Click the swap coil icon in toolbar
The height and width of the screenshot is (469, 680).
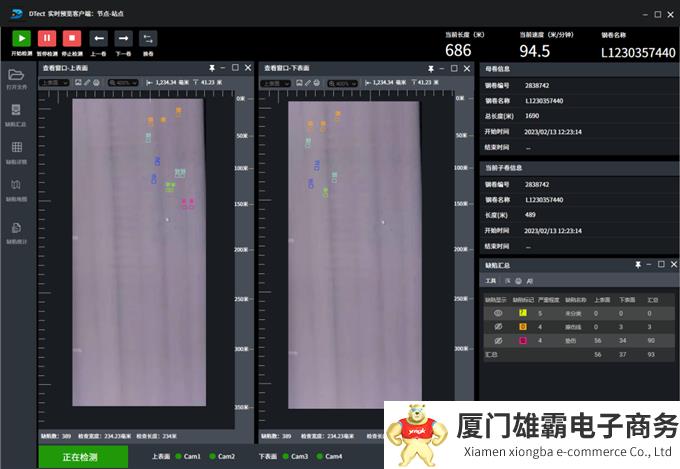pyautogui.click(x=148, y=38)
